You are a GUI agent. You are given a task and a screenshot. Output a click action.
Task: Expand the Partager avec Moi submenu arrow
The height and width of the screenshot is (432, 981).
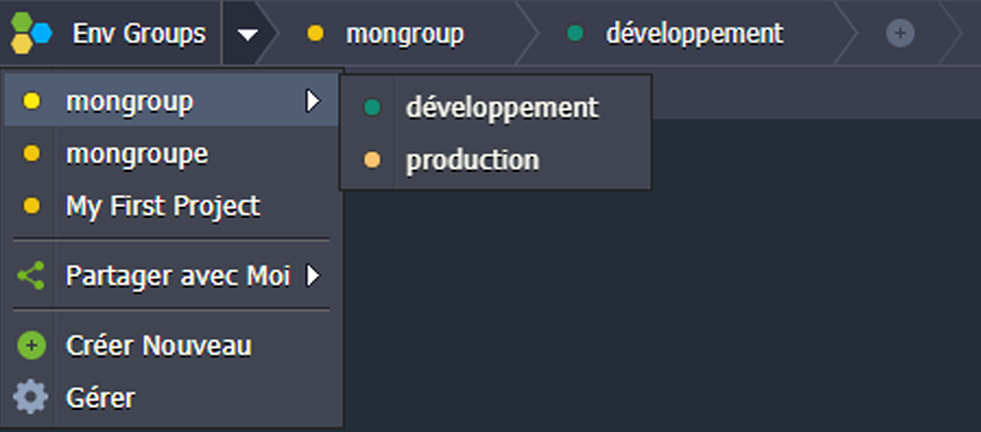click(313, 276)
